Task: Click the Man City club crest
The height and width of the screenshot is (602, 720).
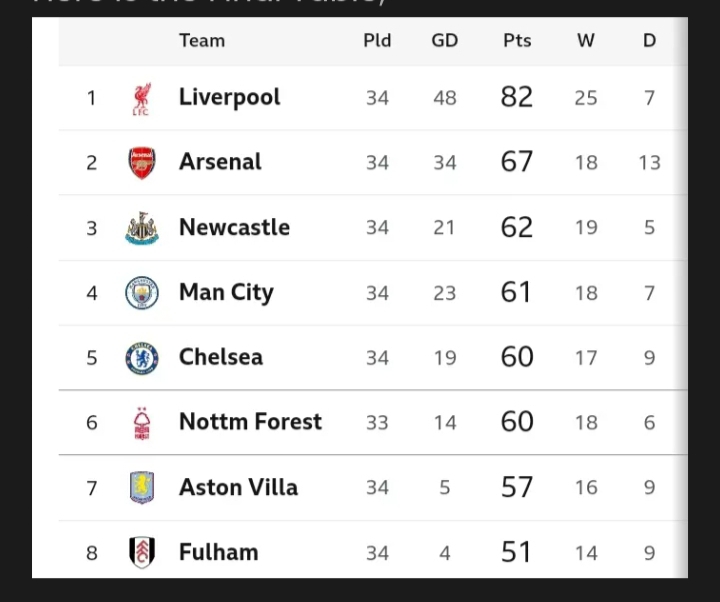Action: 142,293
